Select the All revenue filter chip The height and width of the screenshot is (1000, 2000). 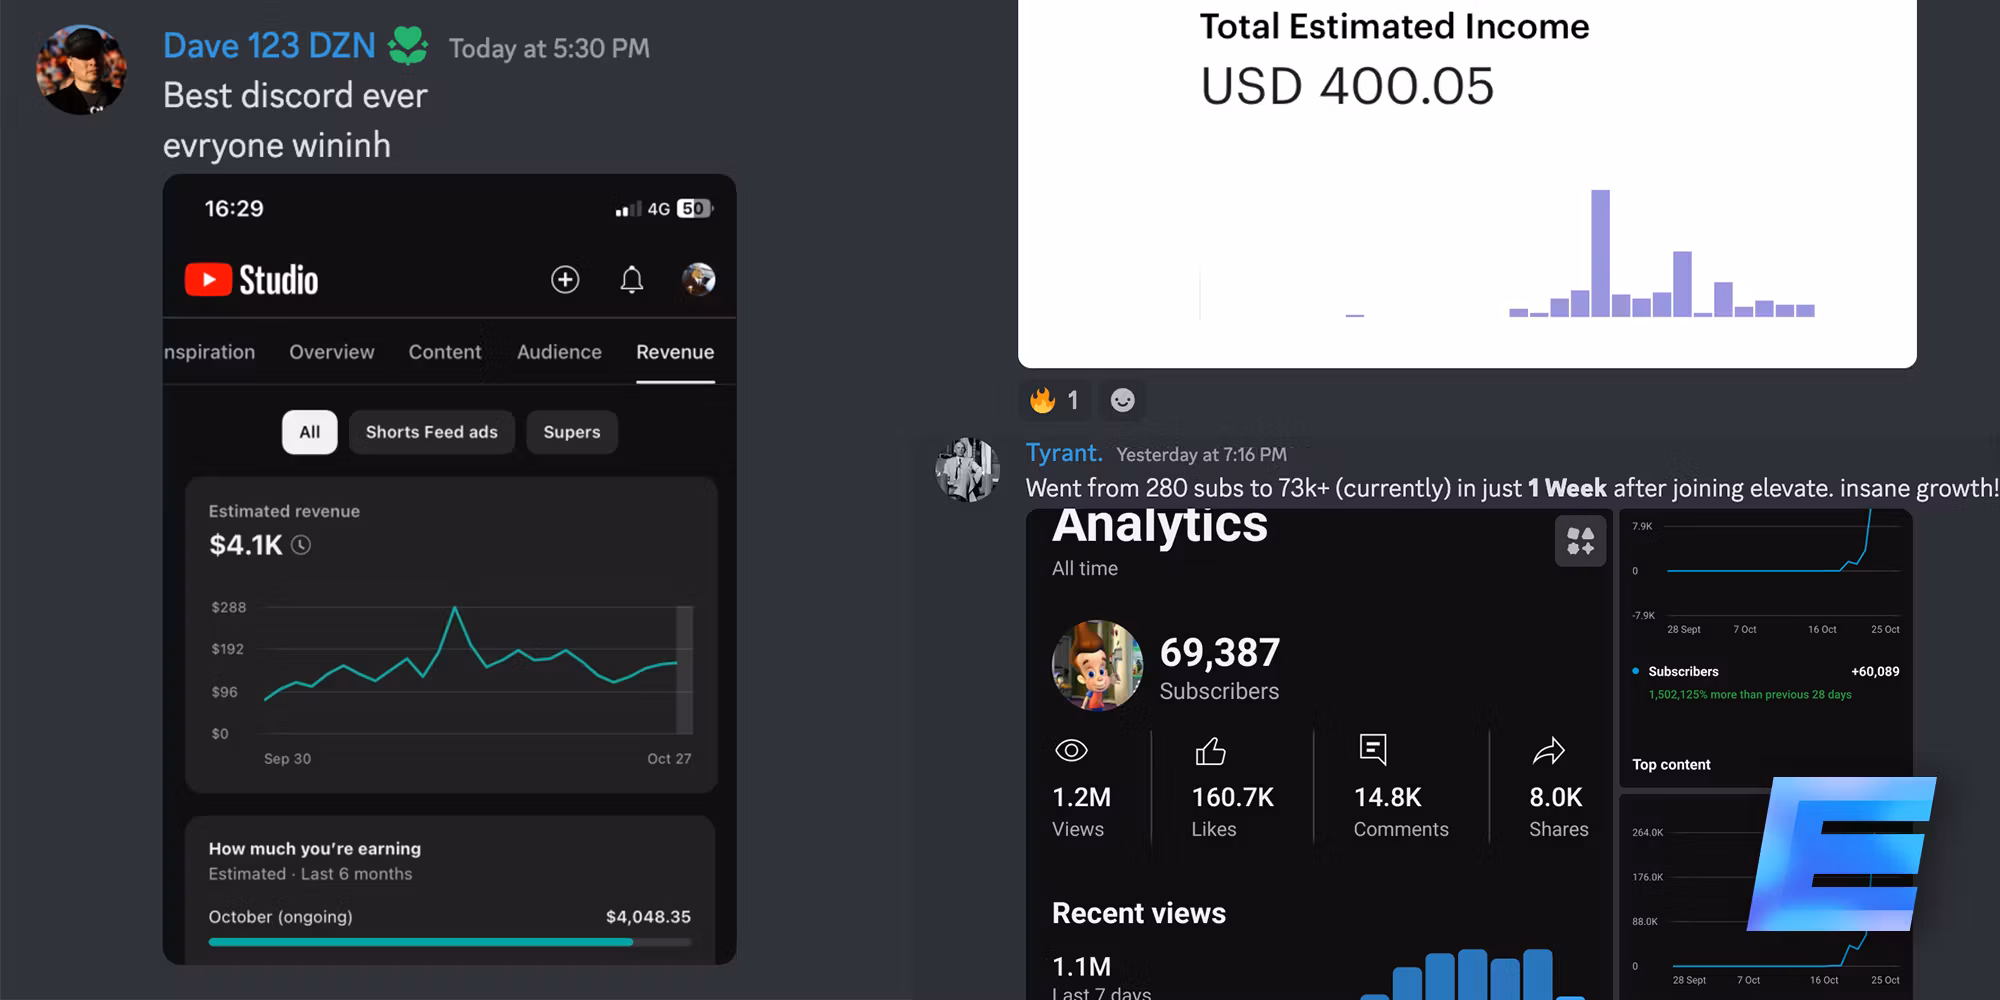point(309,432)
